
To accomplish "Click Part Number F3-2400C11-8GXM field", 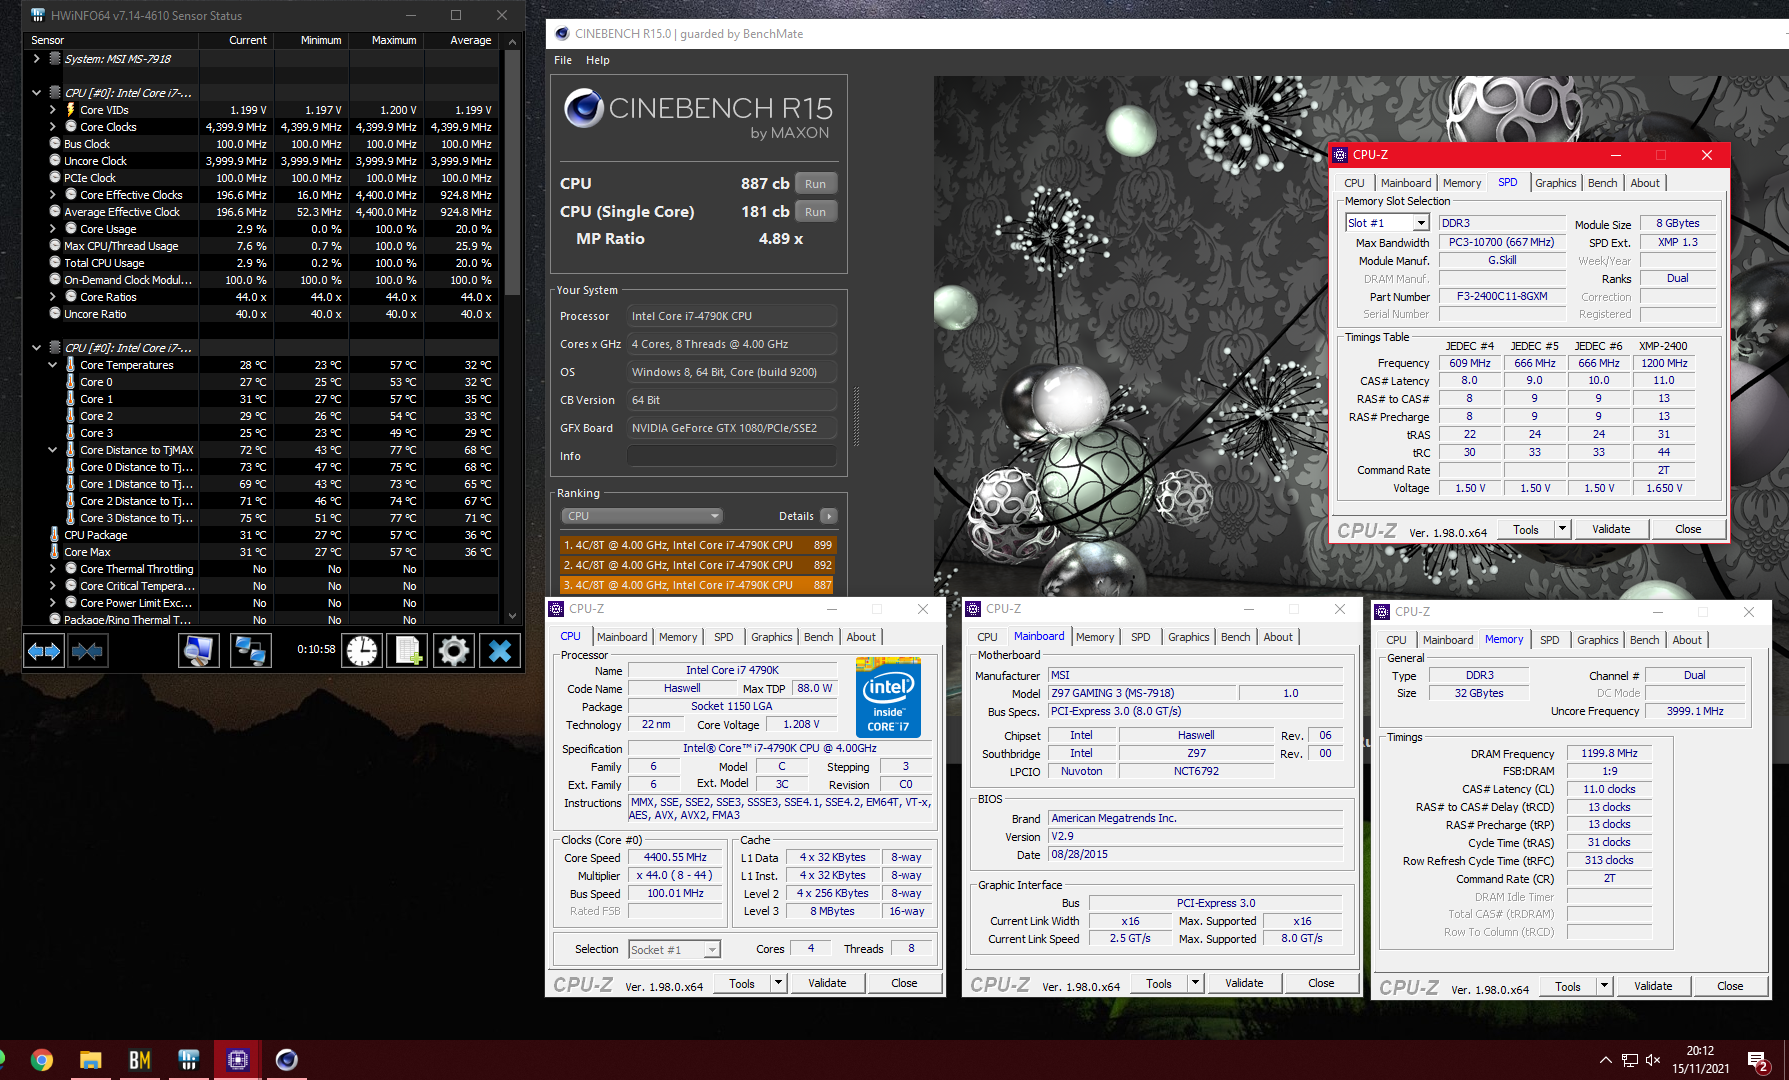I will [x=1502, y=297].
